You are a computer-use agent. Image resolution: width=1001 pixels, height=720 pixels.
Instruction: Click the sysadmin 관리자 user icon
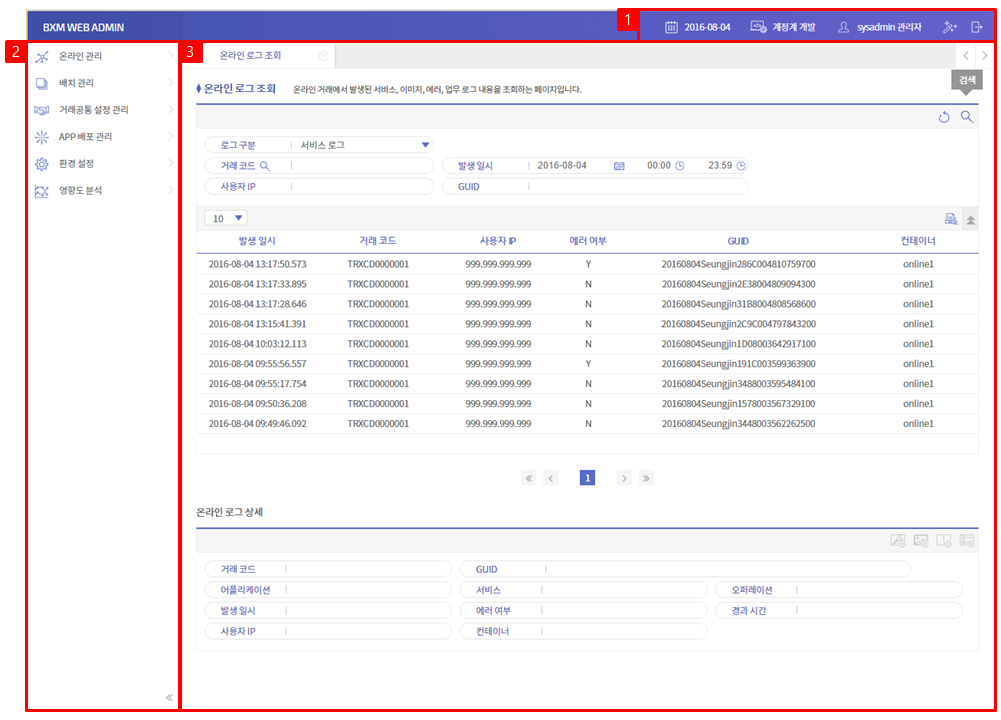coord(843,27)
